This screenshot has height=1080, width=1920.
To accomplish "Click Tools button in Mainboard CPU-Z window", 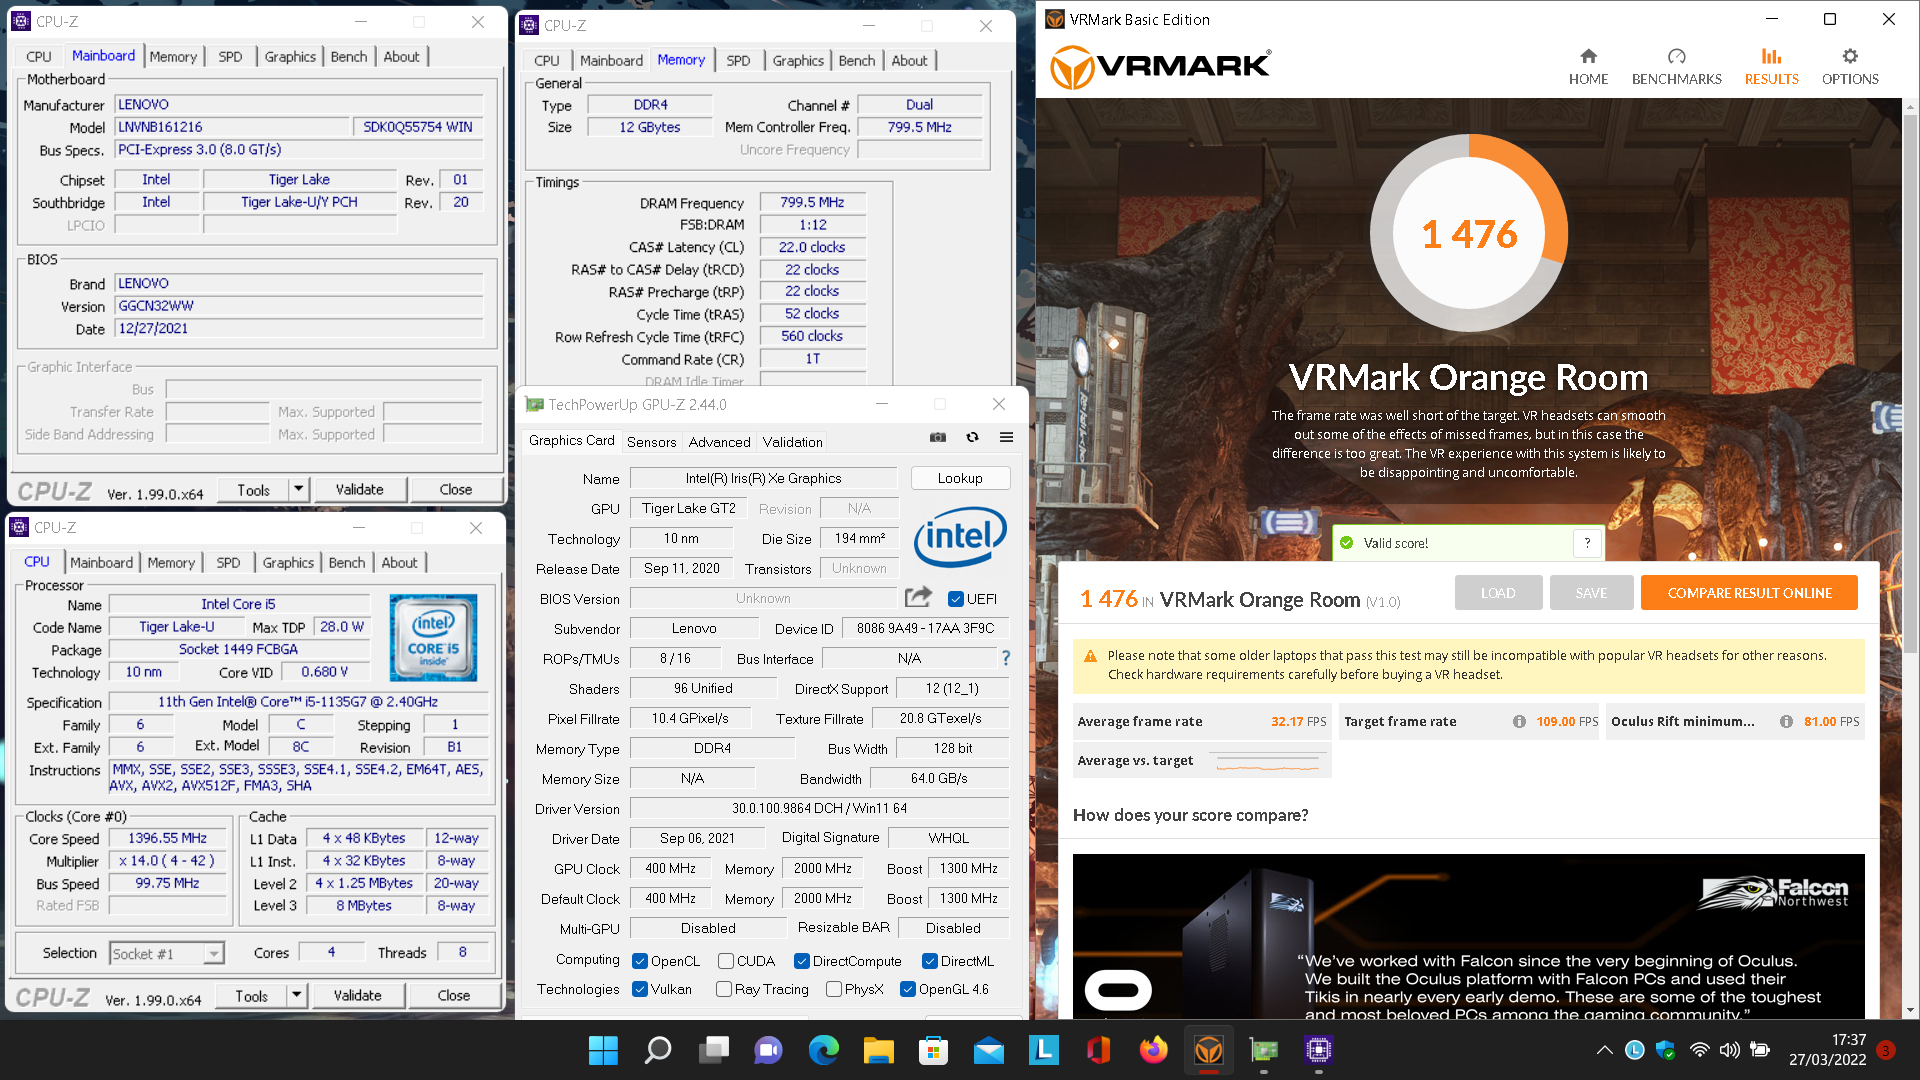I will coord(253,489).
